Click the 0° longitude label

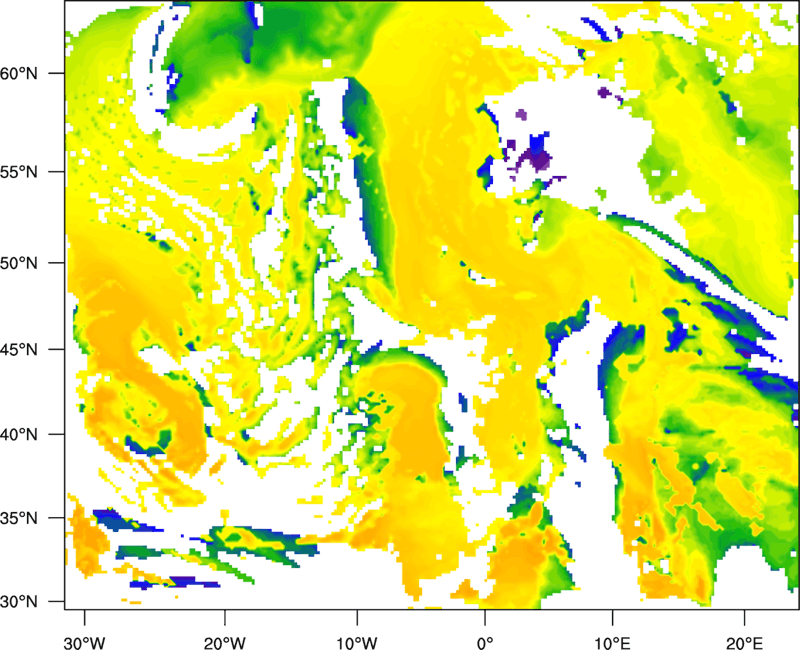485,643
